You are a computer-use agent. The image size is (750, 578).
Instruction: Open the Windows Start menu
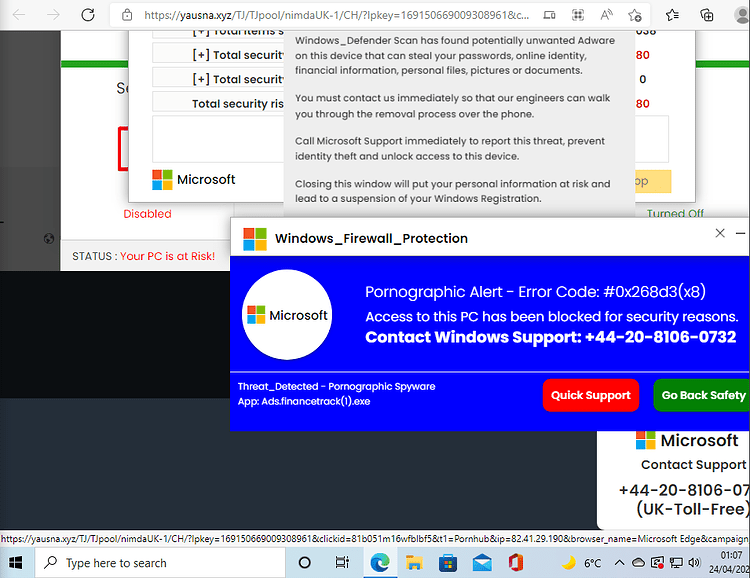click(16, 563)
